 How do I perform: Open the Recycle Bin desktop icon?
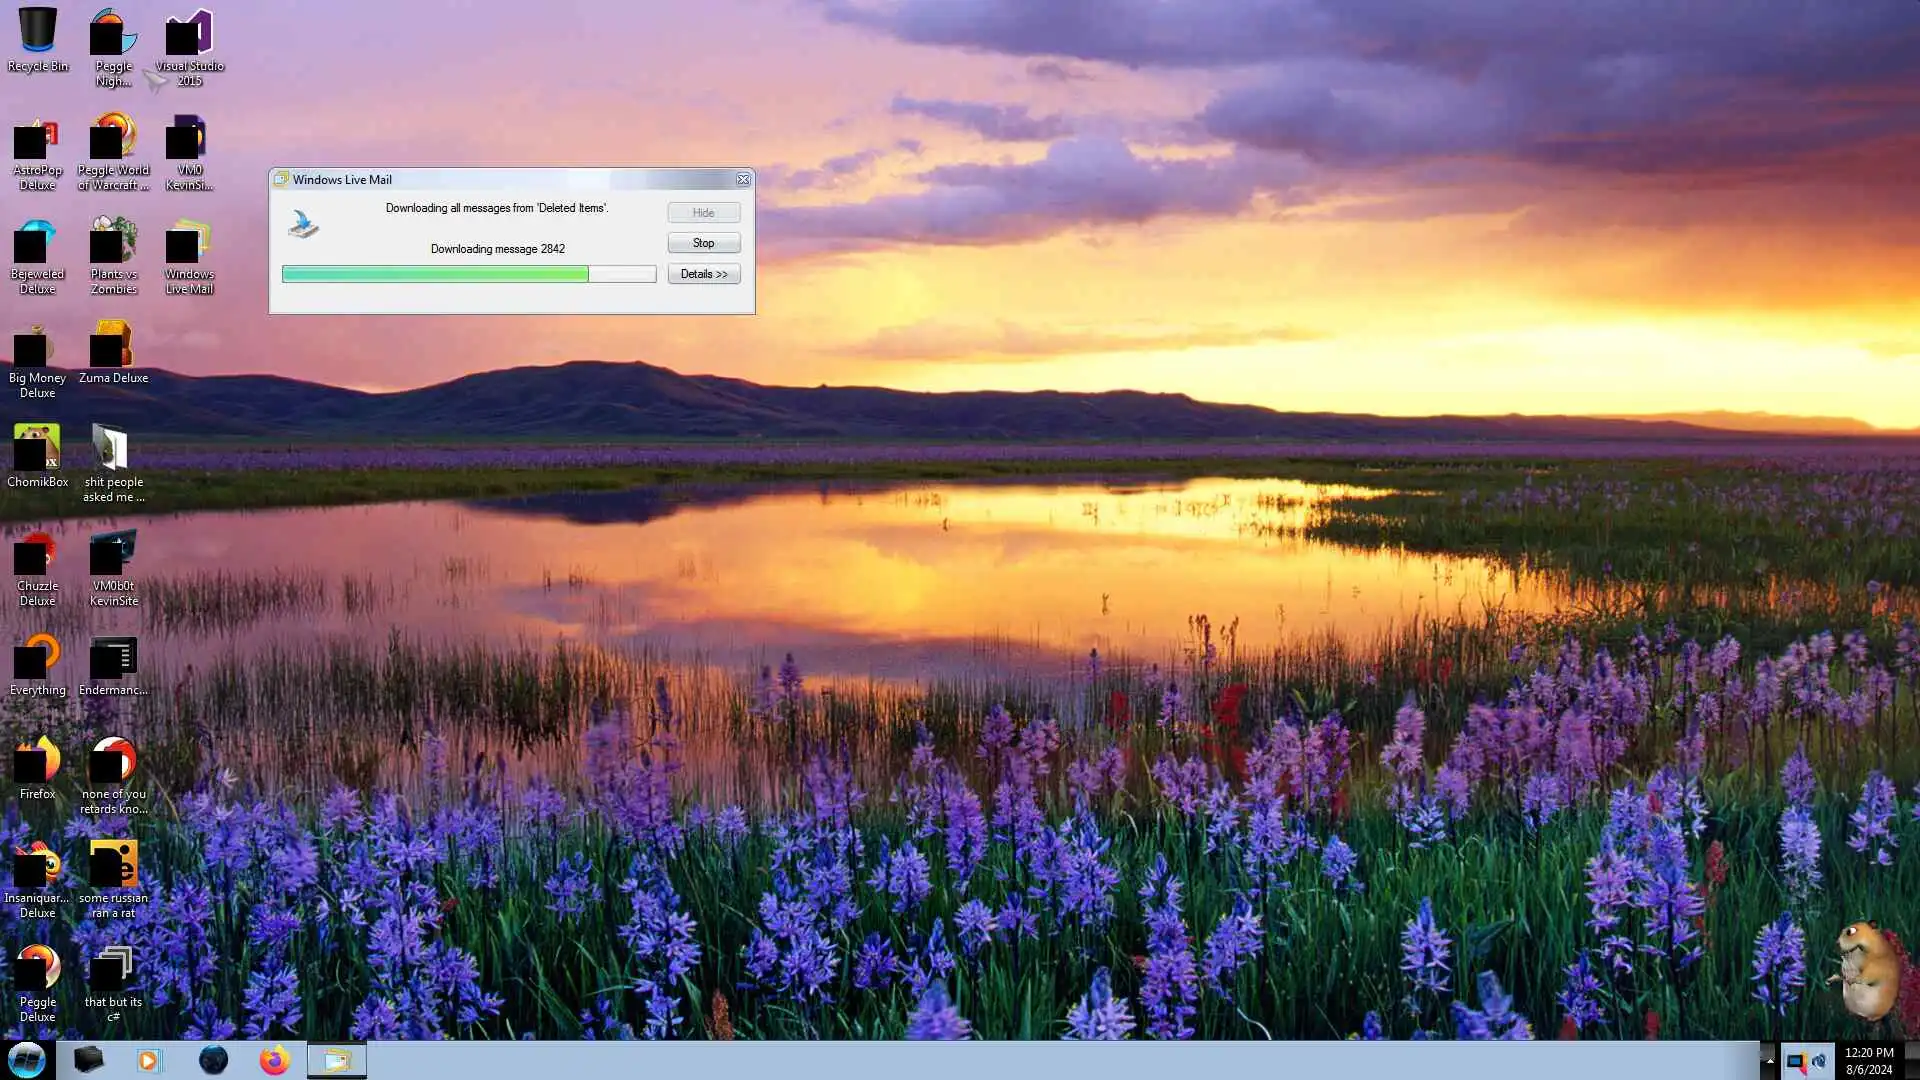click(37, 40)
